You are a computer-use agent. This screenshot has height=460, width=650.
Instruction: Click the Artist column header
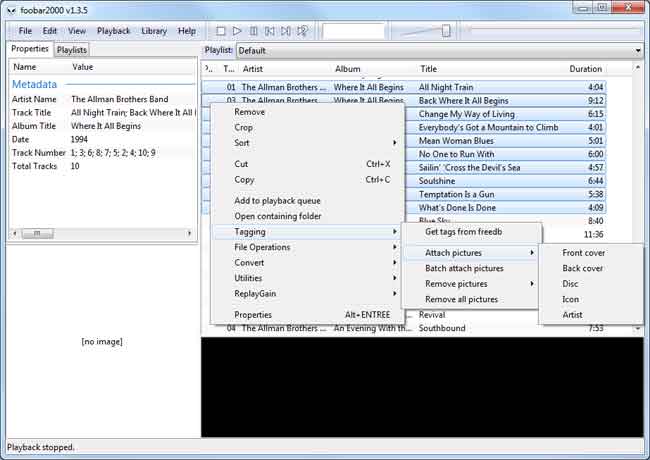click(285, 69)
